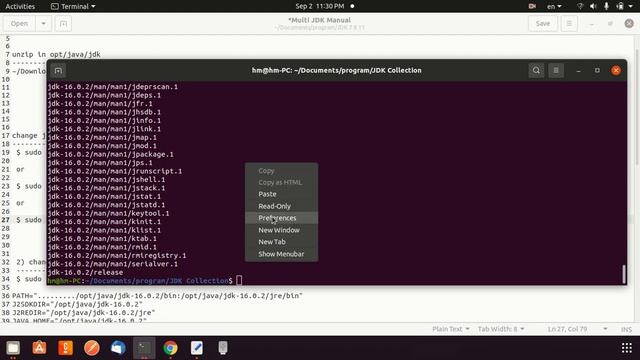Open the 'en' input language dropdown
This screenshot has width=640, height=360.
pyautogui.click(x=554, y=6)
